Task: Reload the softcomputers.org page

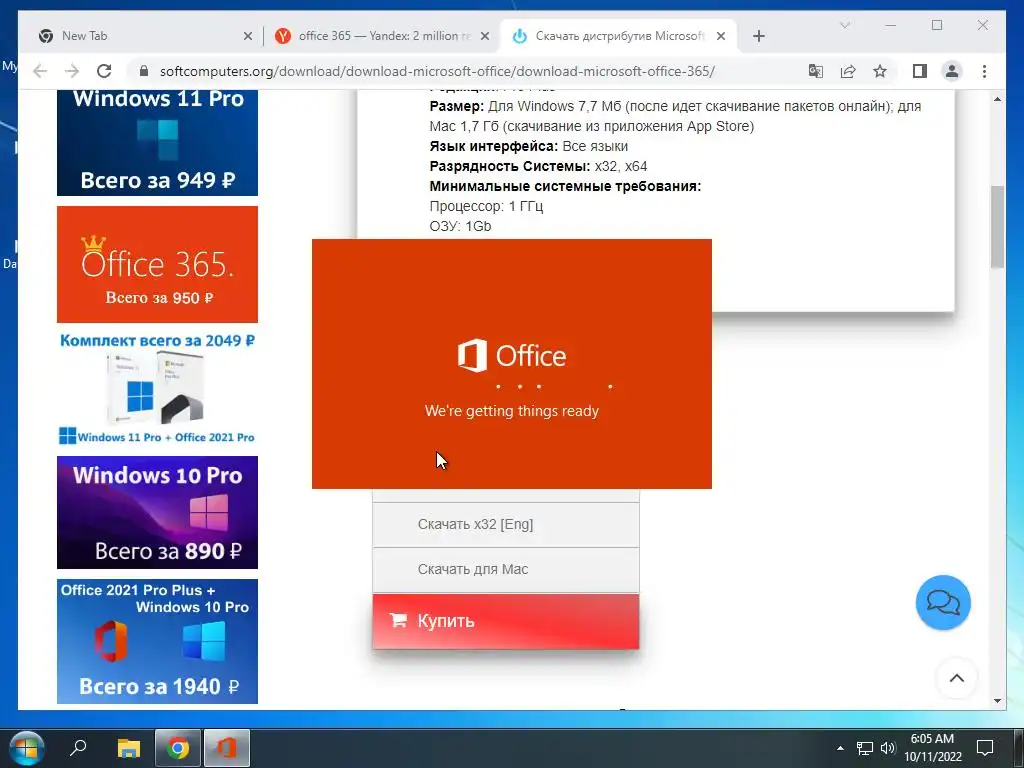Action: 104,71
